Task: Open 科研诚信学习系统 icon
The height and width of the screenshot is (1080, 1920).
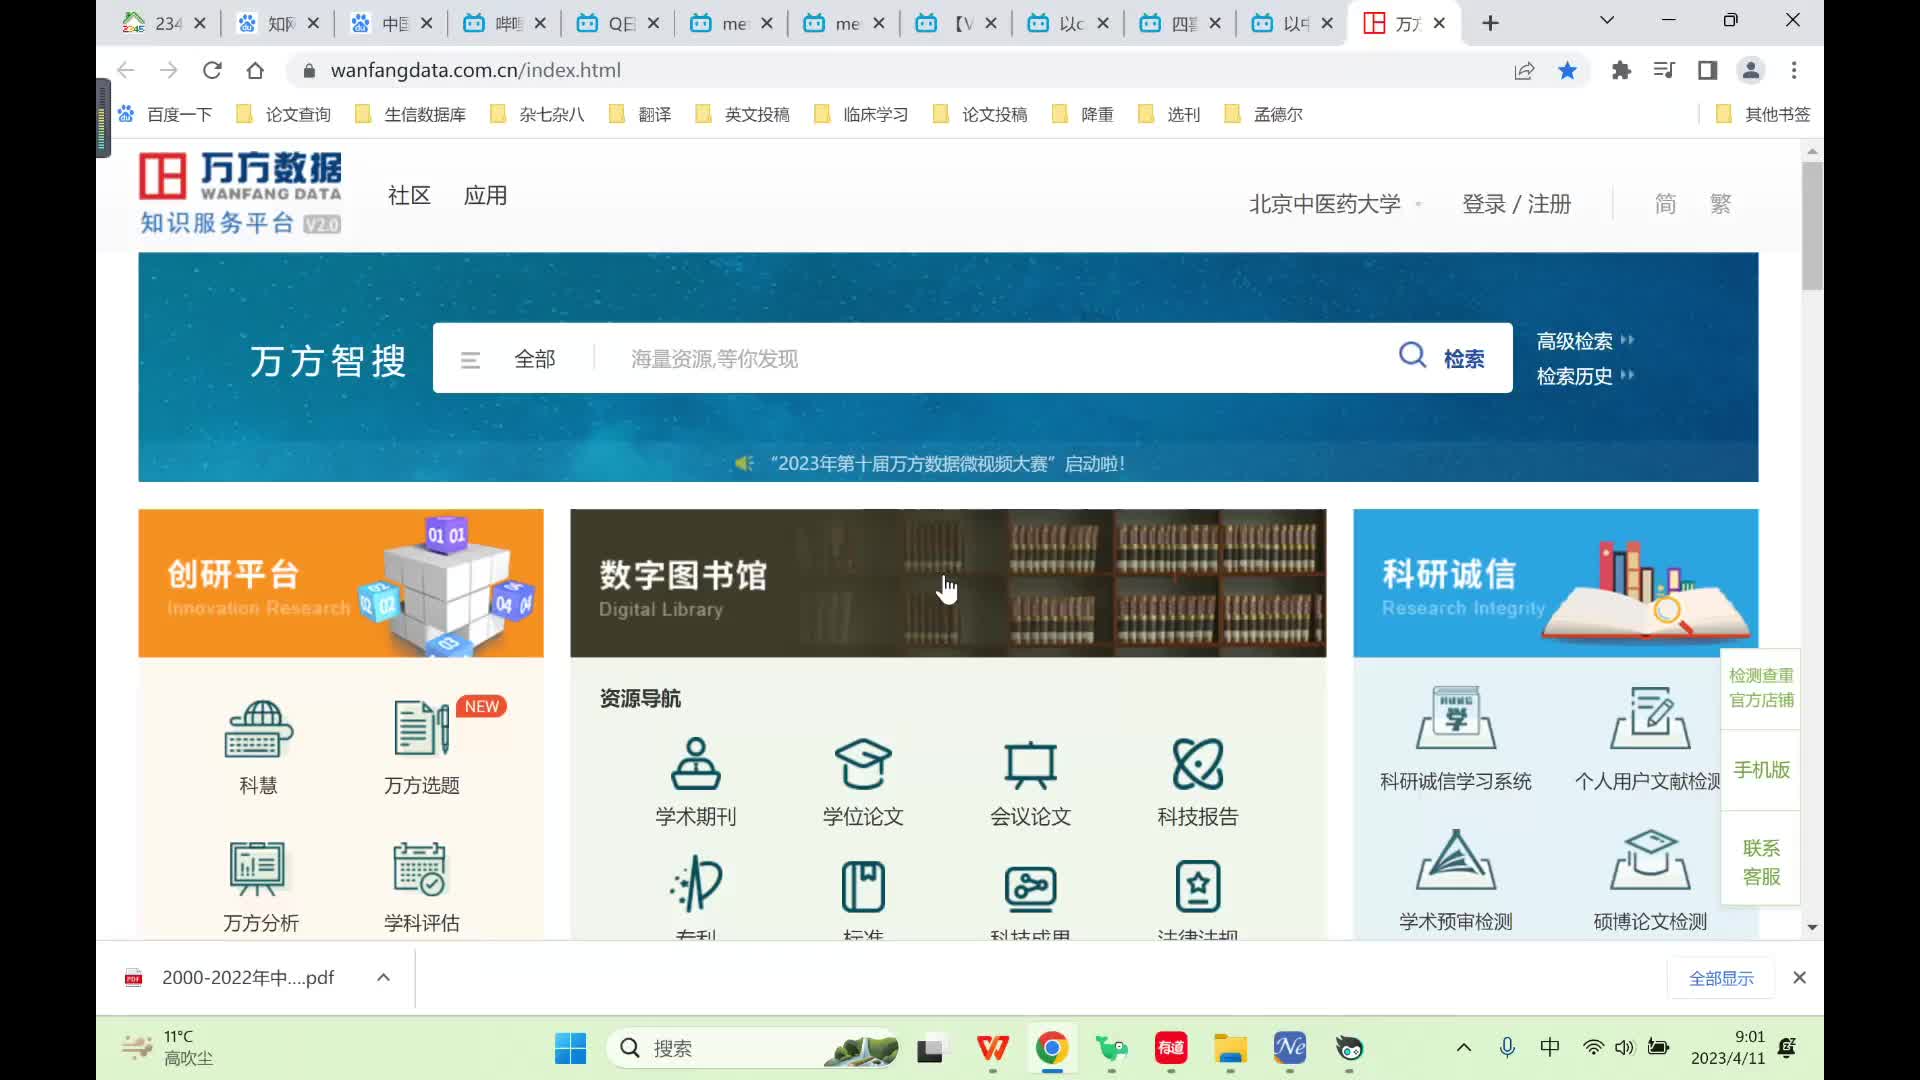Action: (1456, 718)
